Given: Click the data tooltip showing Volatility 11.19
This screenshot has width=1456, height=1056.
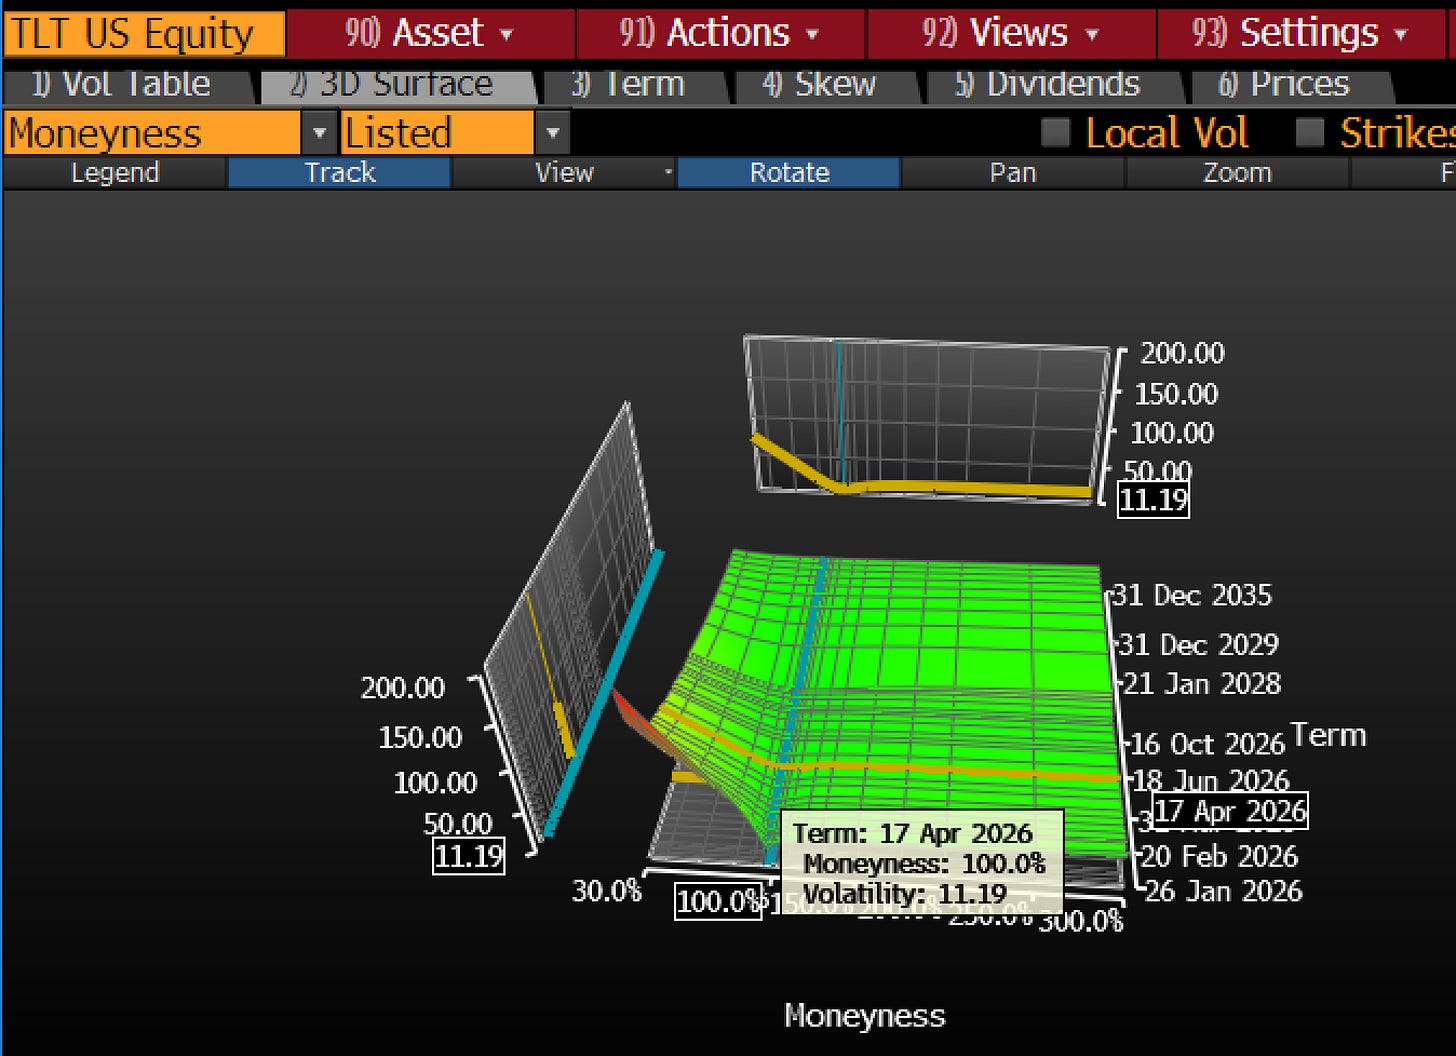Looking at the screenshot, I should pyautogui.click(x=921, y=863).
